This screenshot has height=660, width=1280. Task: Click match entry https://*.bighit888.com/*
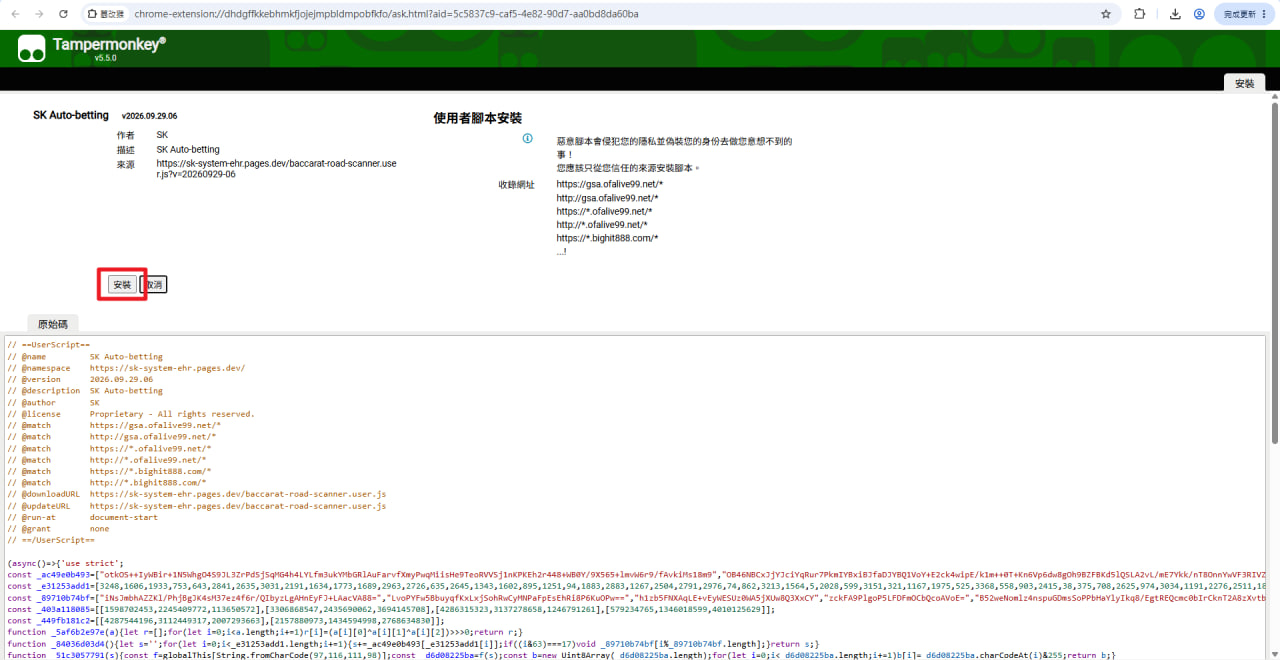click(607, 238)
